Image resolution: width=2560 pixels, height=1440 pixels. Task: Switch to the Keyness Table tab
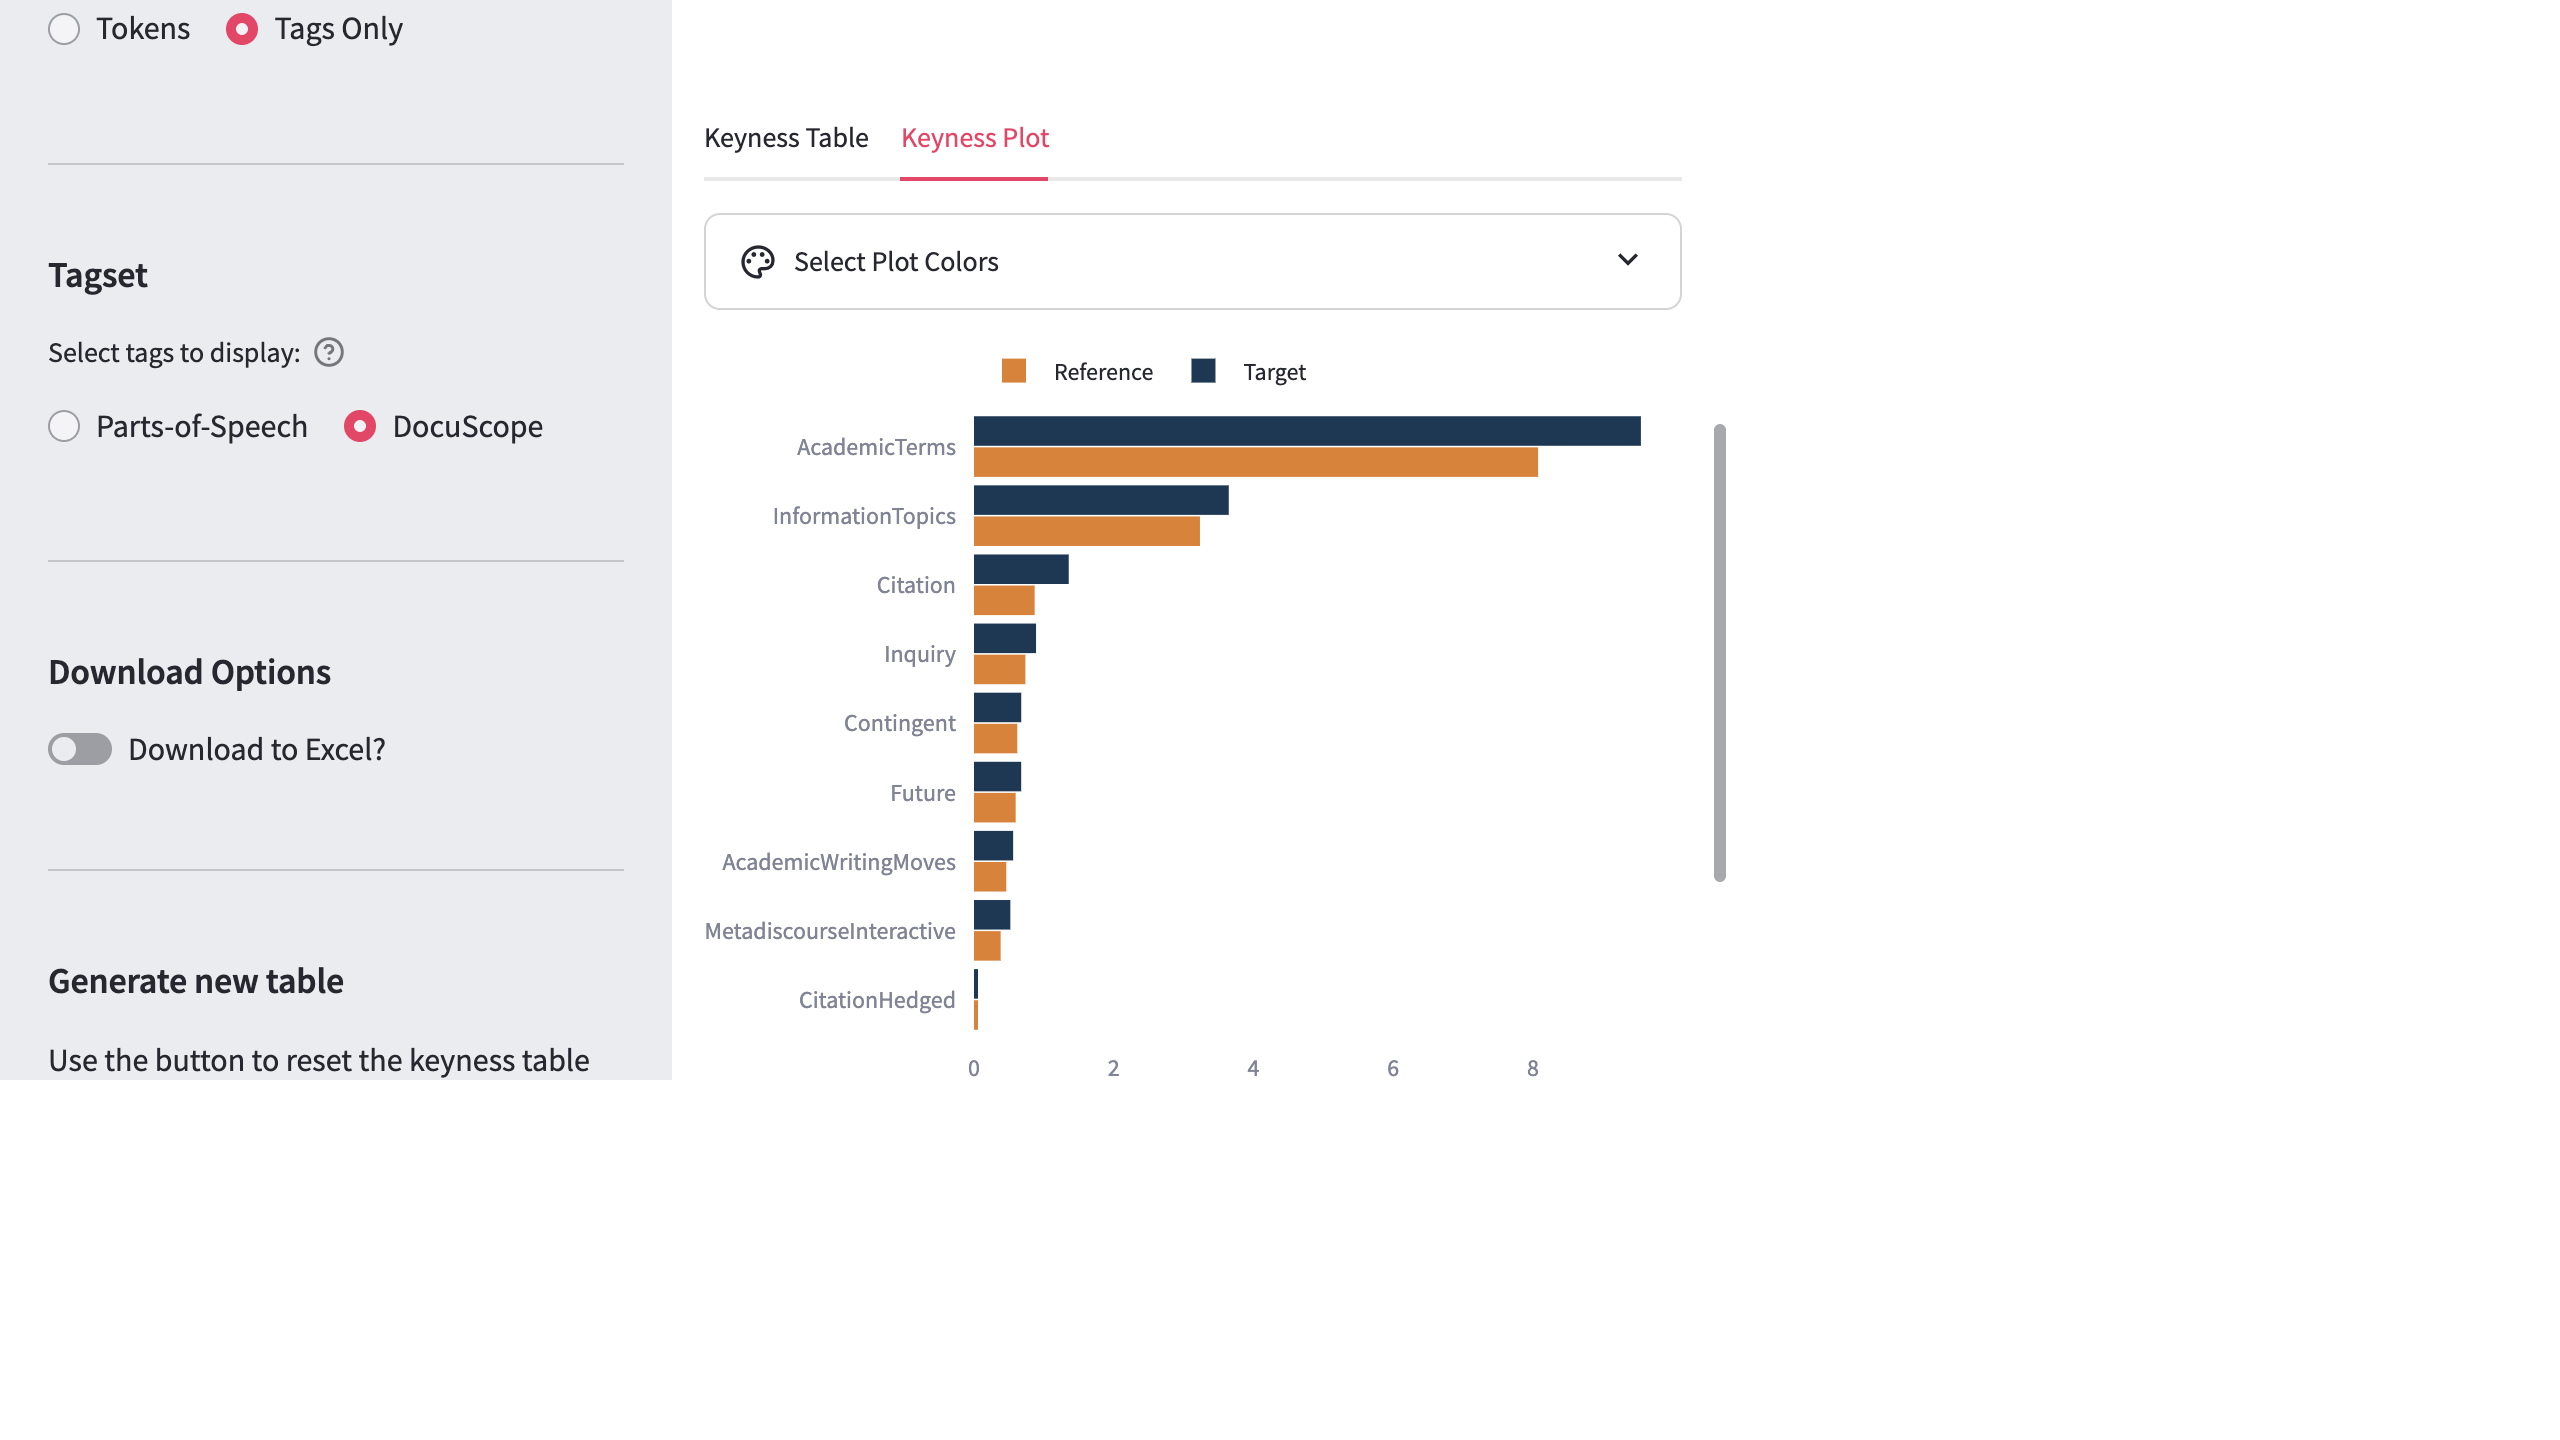pyautogui.click(x=786, y=138)
